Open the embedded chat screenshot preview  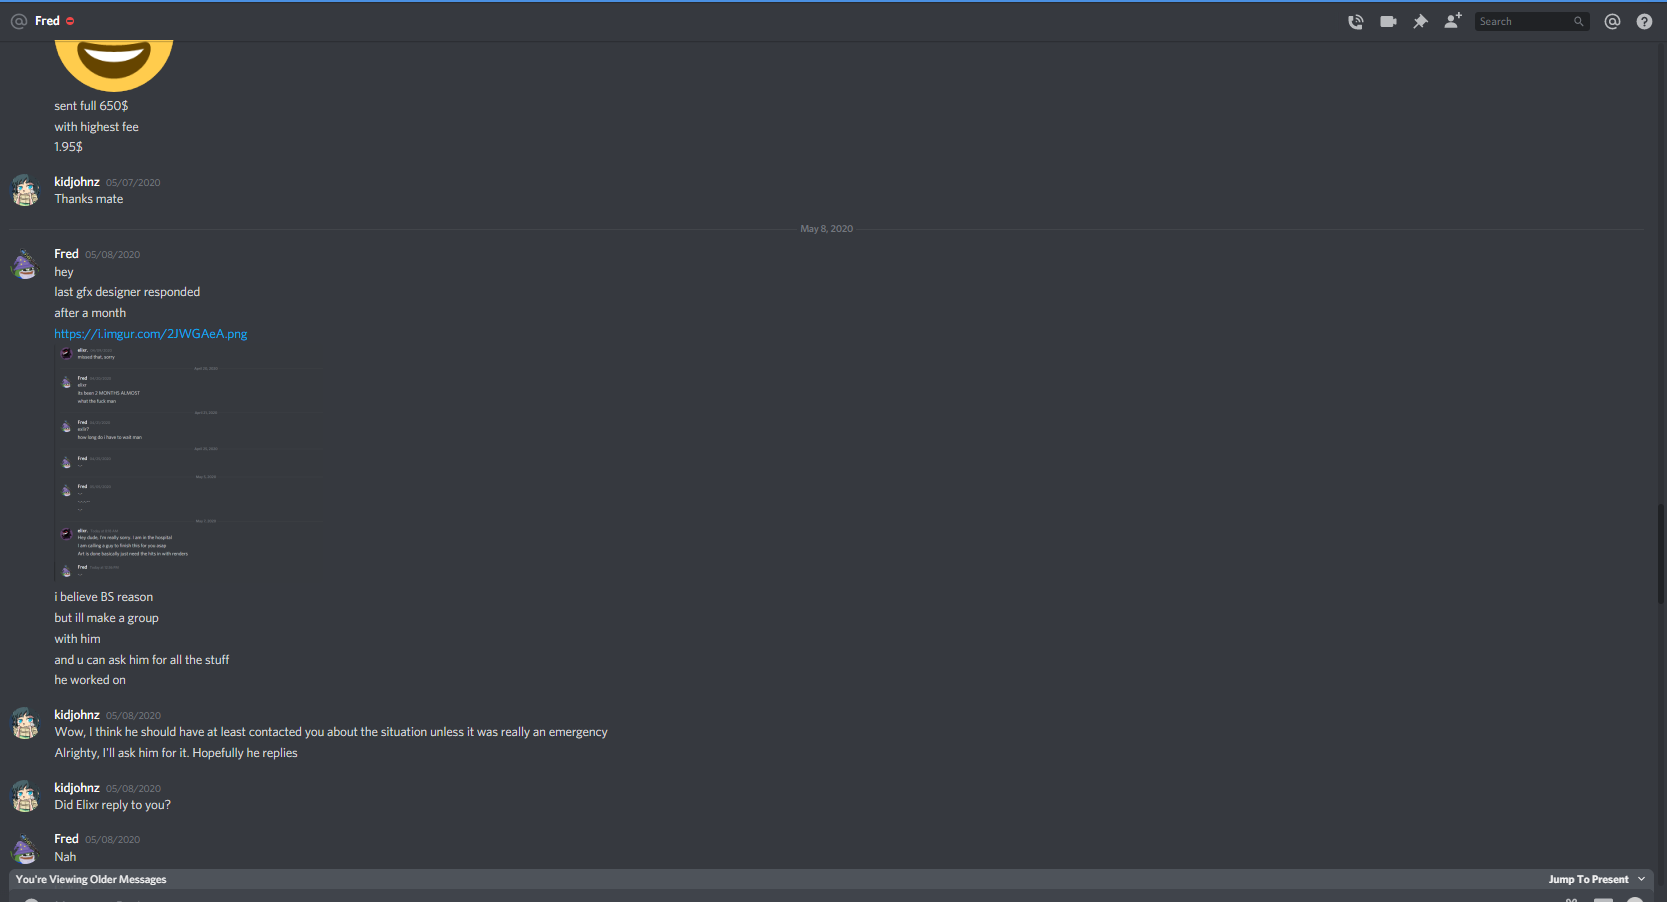pyautogui.click(x=189, y=463)
